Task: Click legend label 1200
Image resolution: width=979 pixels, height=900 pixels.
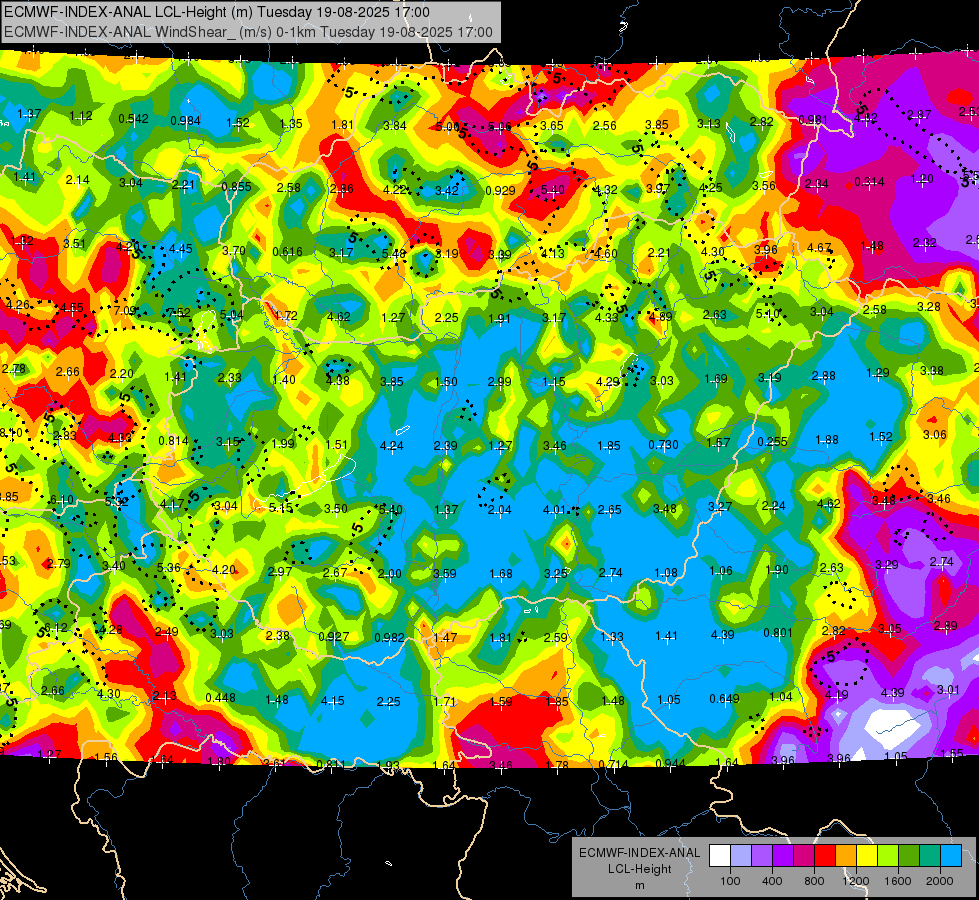Action: tap(856, 881)
